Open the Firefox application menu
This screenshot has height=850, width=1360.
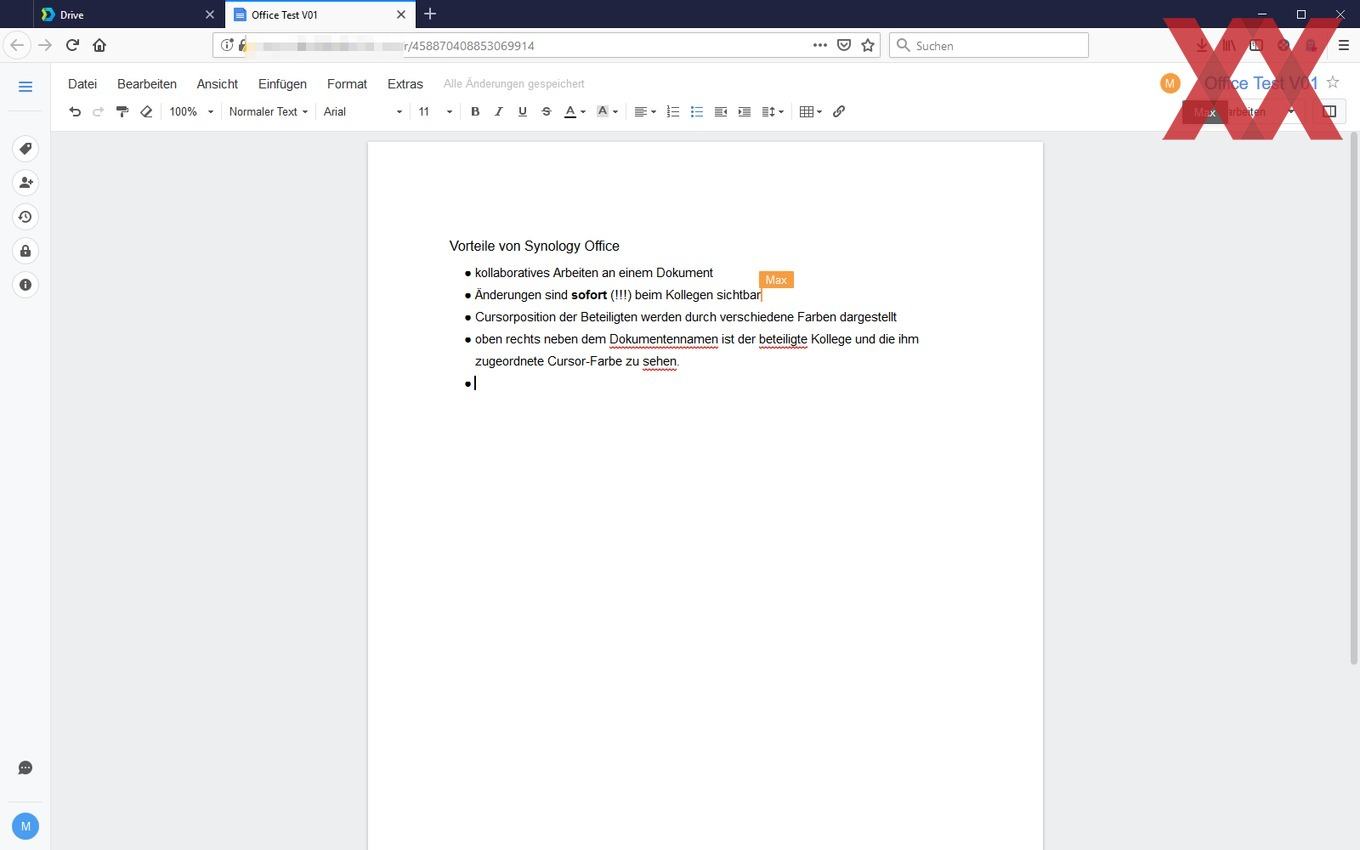(x=1343, y=45)
